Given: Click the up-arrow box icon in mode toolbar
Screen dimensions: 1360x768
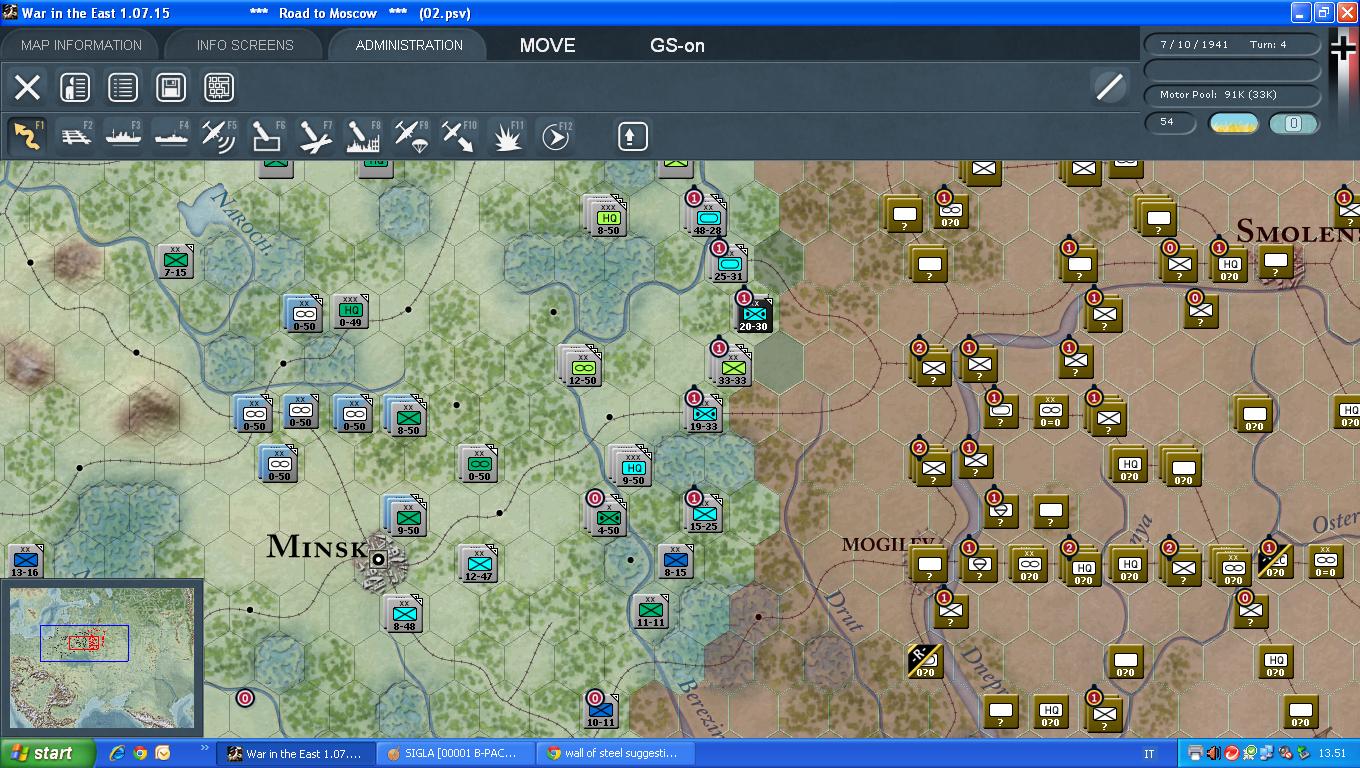Looking at the screenshot, I should coord(632,136).
